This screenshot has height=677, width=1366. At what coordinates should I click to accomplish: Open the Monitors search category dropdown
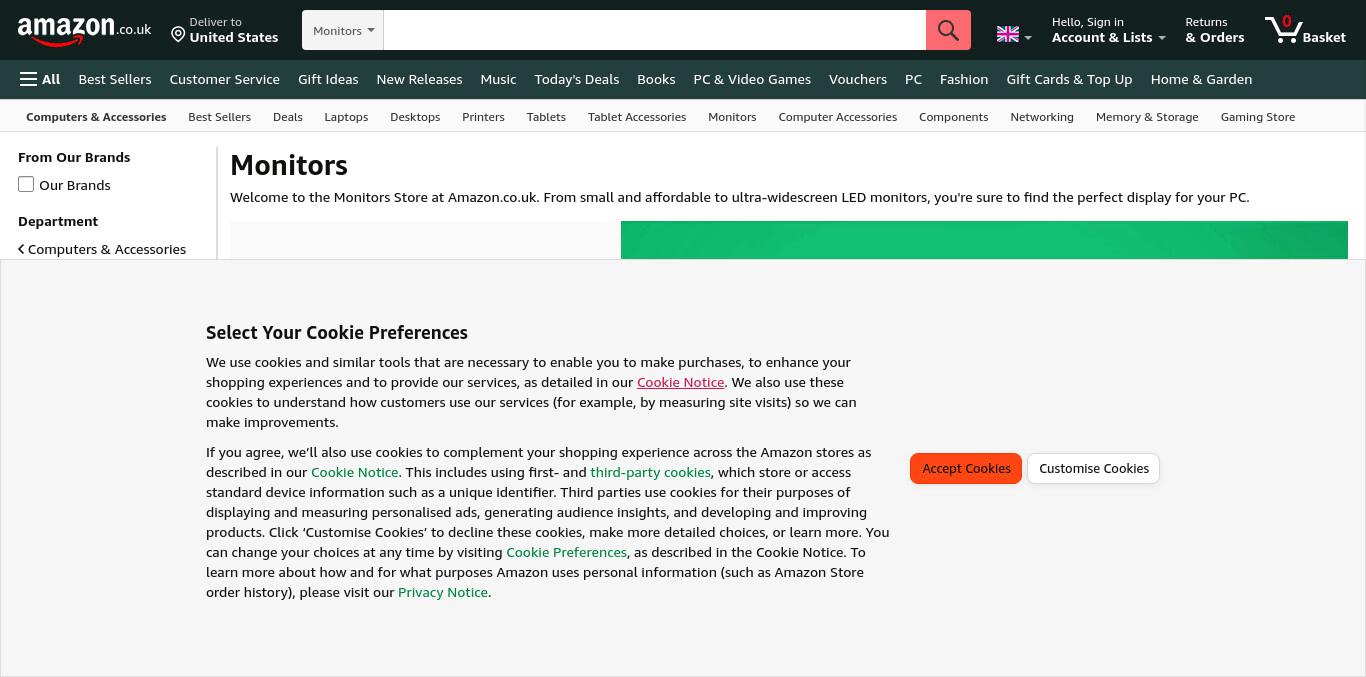pyautogui.click(x=343, y=30)
